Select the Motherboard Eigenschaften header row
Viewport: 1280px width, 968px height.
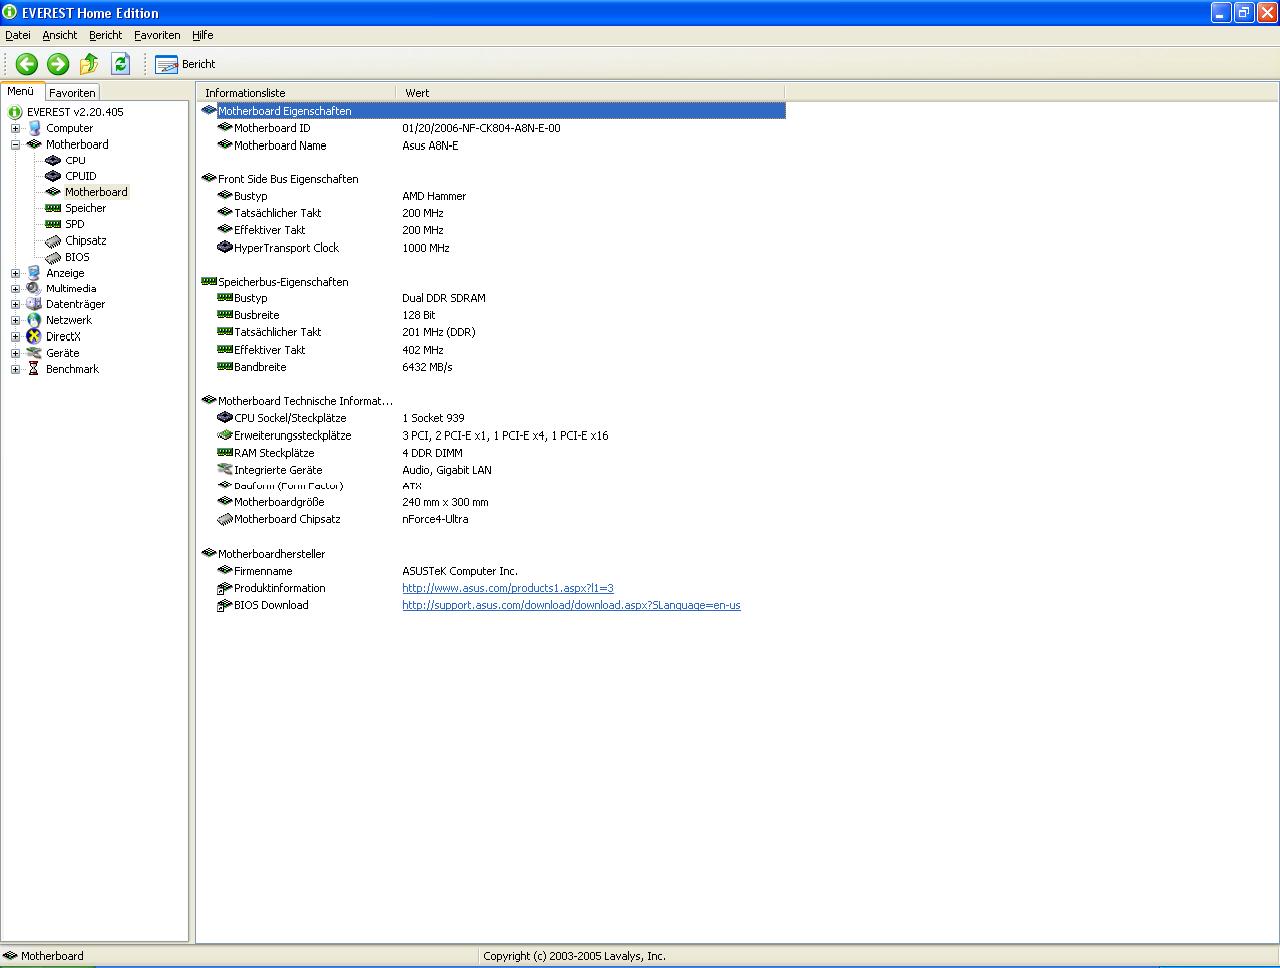(x=492, y=111)
